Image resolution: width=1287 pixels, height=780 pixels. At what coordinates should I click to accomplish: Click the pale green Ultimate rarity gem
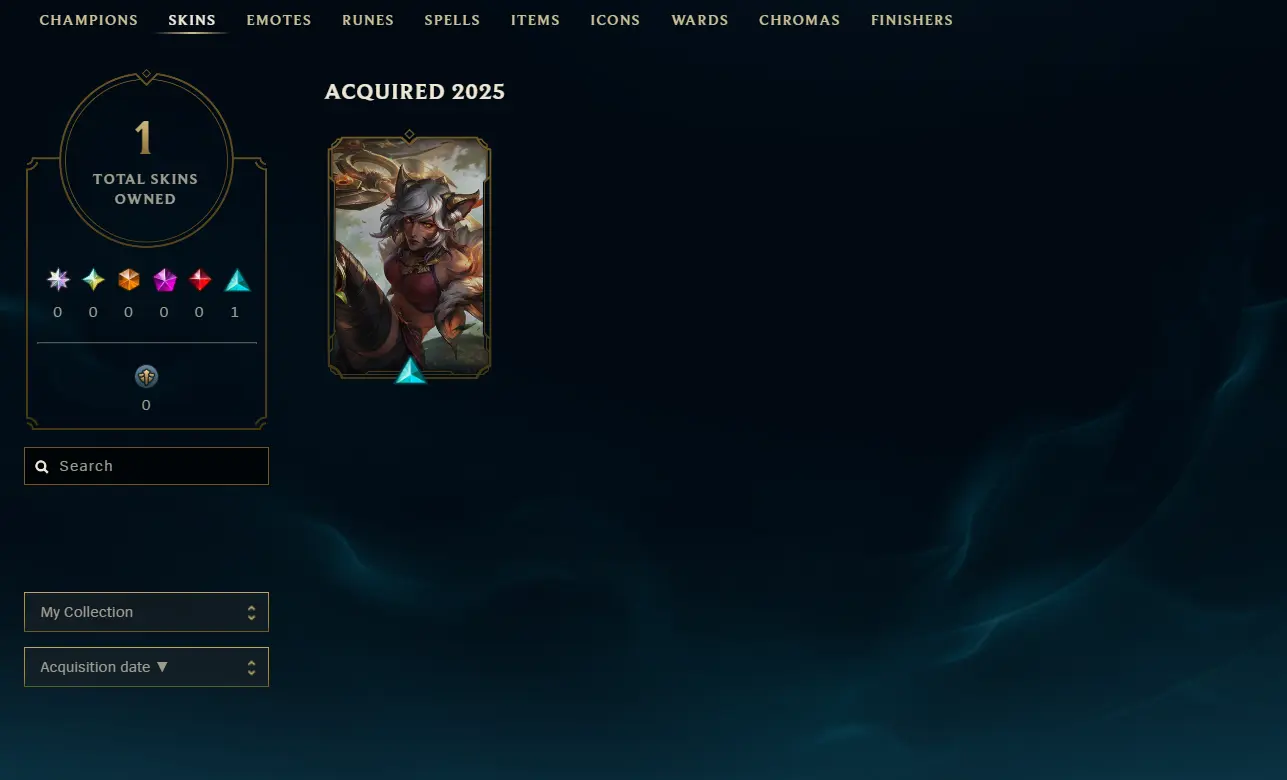click(93, 280)
